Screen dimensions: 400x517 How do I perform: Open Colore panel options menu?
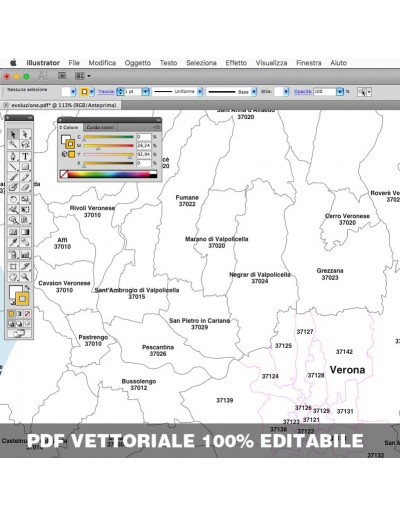click(x=157, y=127)
